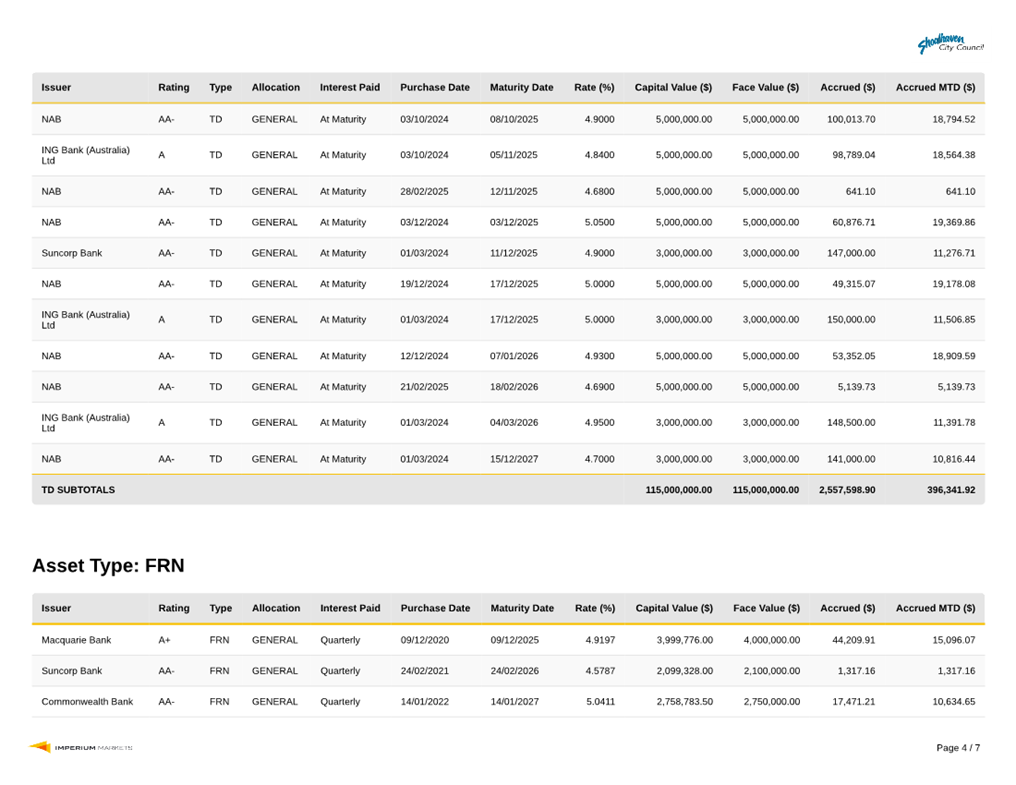Viewport: 1016px width, 785px height.
Task: Click 'Rate (%)' header in the FRN table
Action: tap(595, 608)
